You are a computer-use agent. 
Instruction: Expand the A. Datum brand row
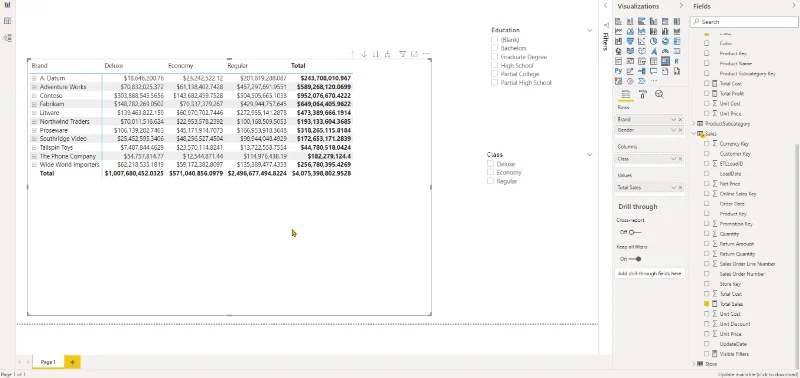point(34,79)
